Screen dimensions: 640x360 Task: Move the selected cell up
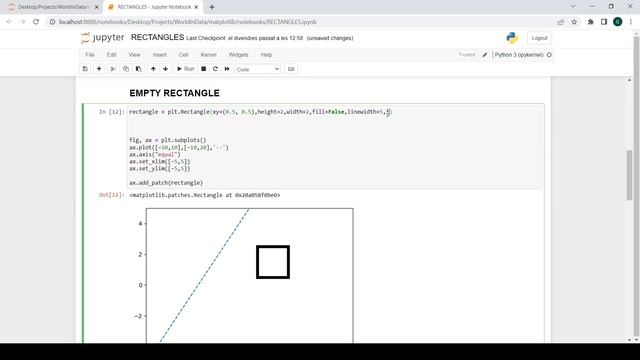tap(153, 69)
